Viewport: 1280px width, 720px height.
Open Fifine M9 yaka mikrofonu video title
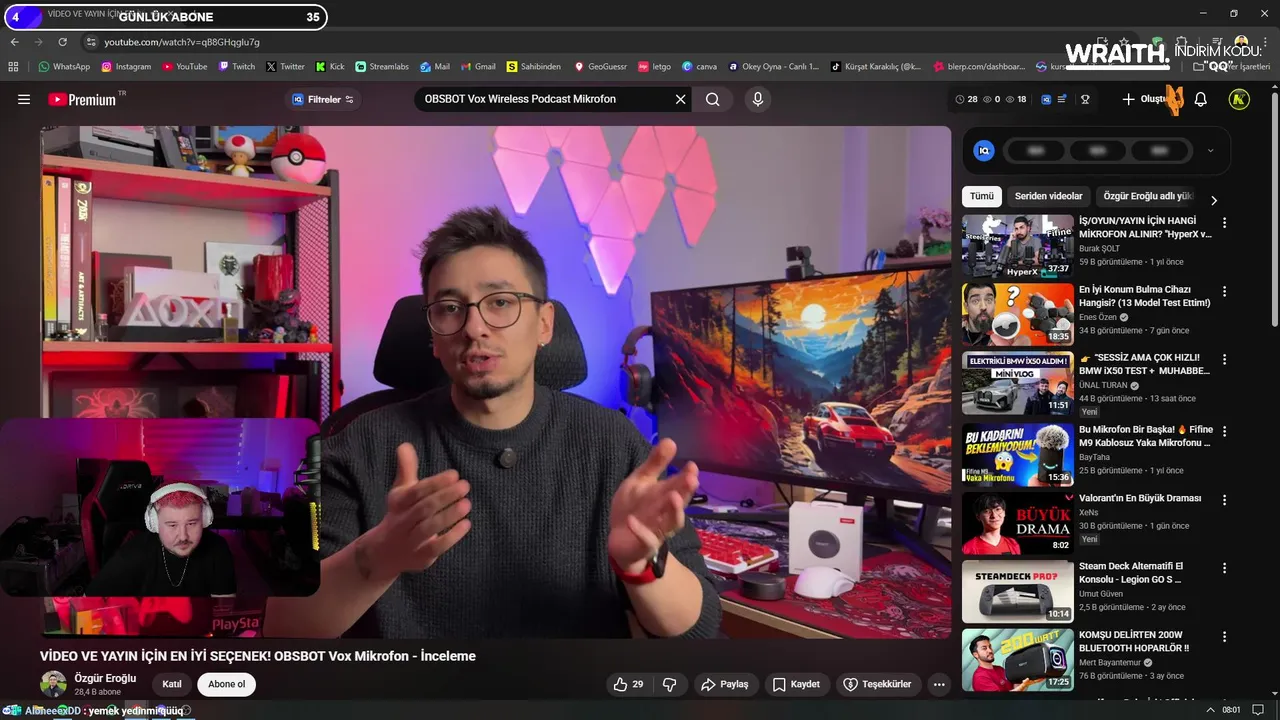[1145, 436]
